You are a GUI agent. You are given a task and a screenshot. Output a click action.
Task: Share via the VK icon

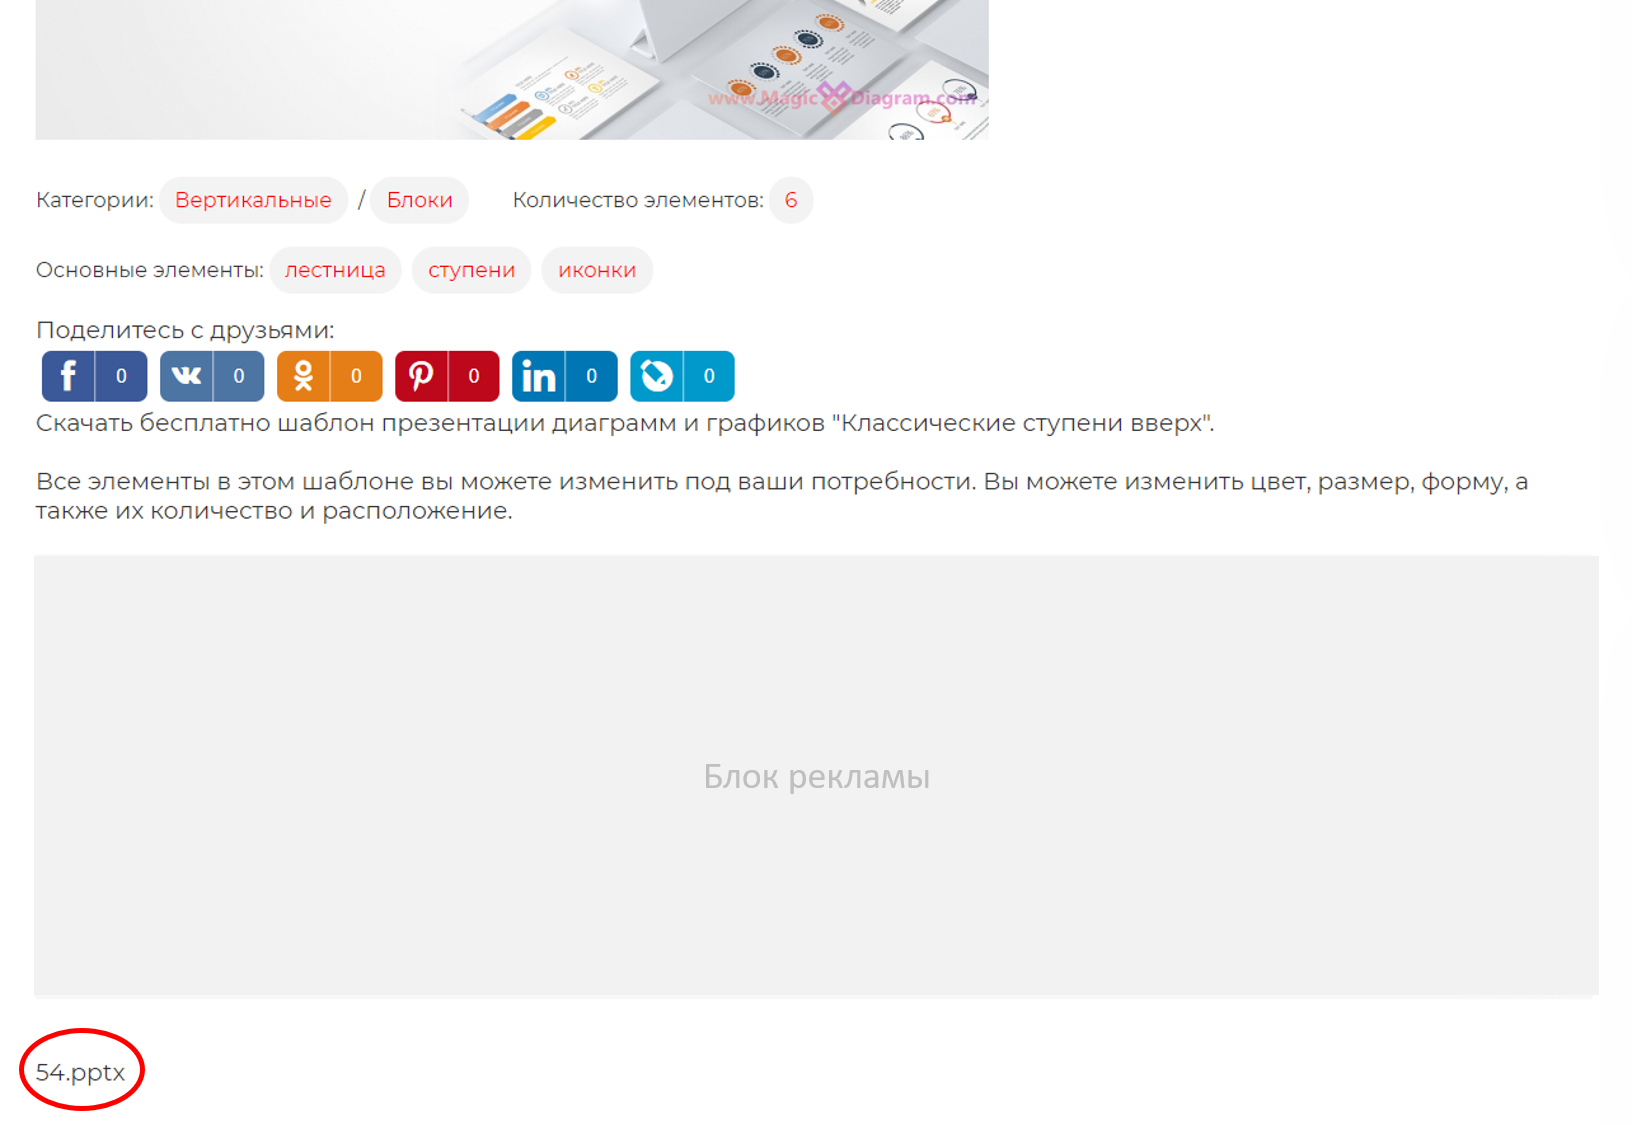point(186,376)
